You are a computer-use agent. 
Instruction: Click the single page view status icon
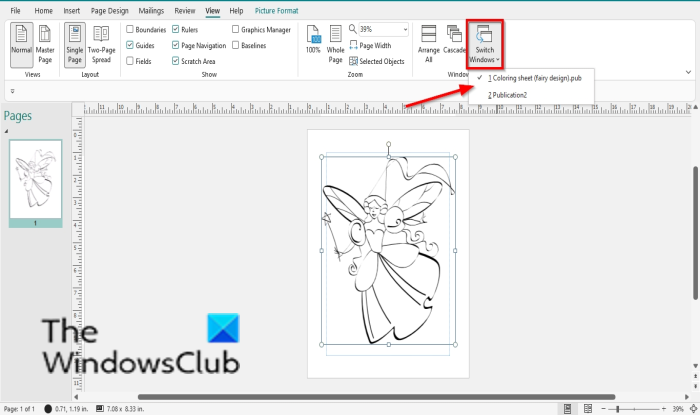[567, 409]
